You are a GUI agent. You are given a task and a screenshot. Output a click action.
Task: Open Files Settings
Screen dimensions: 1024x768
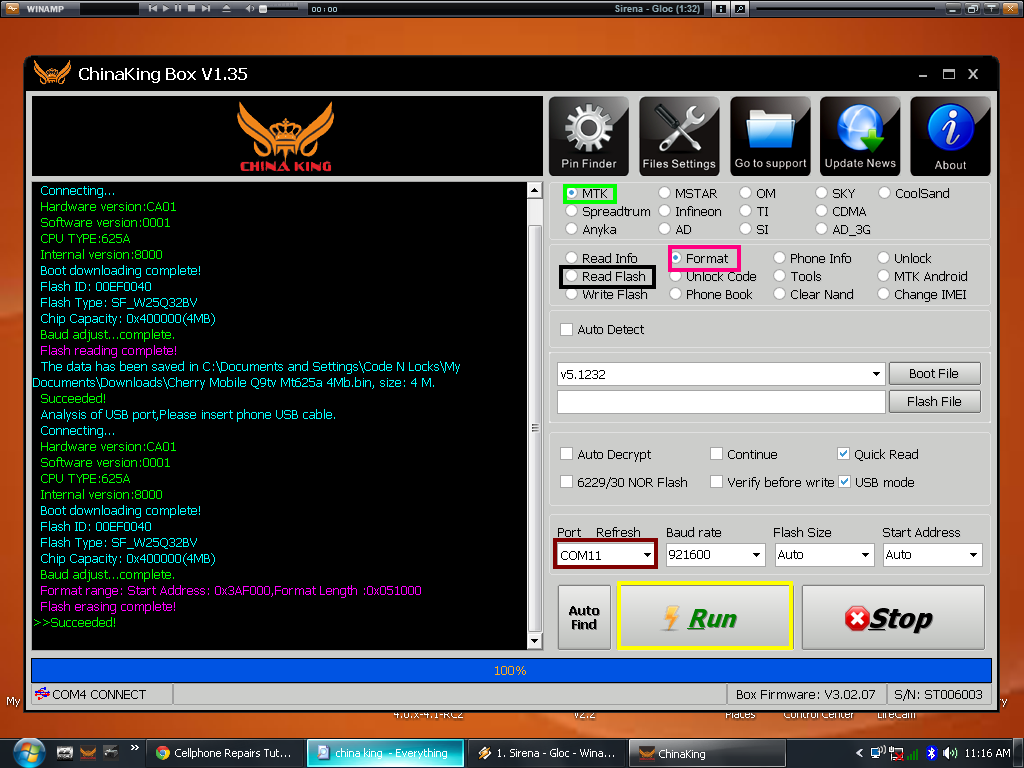pyautogui.click(x=679, y=136)
